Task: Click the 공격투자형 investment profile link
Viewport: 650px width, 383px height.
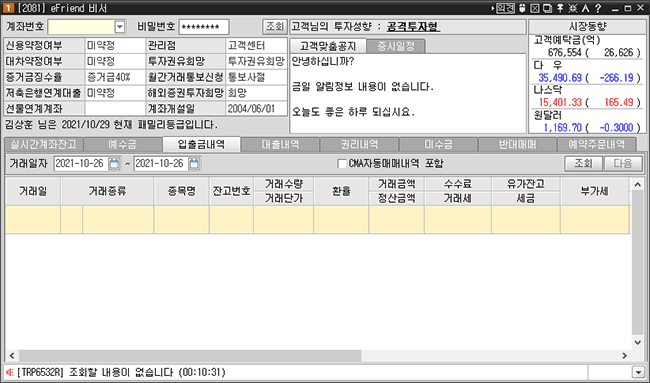Action: pyautogui.click(x=413, y=27)
